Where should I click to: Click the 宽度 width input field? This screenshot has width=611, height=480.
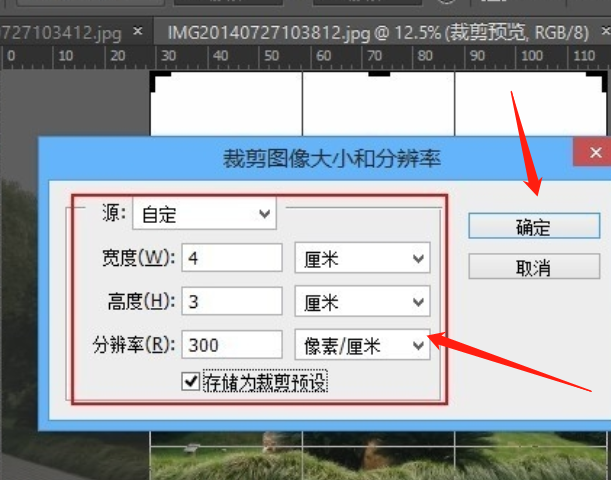(x=232, y=258)
